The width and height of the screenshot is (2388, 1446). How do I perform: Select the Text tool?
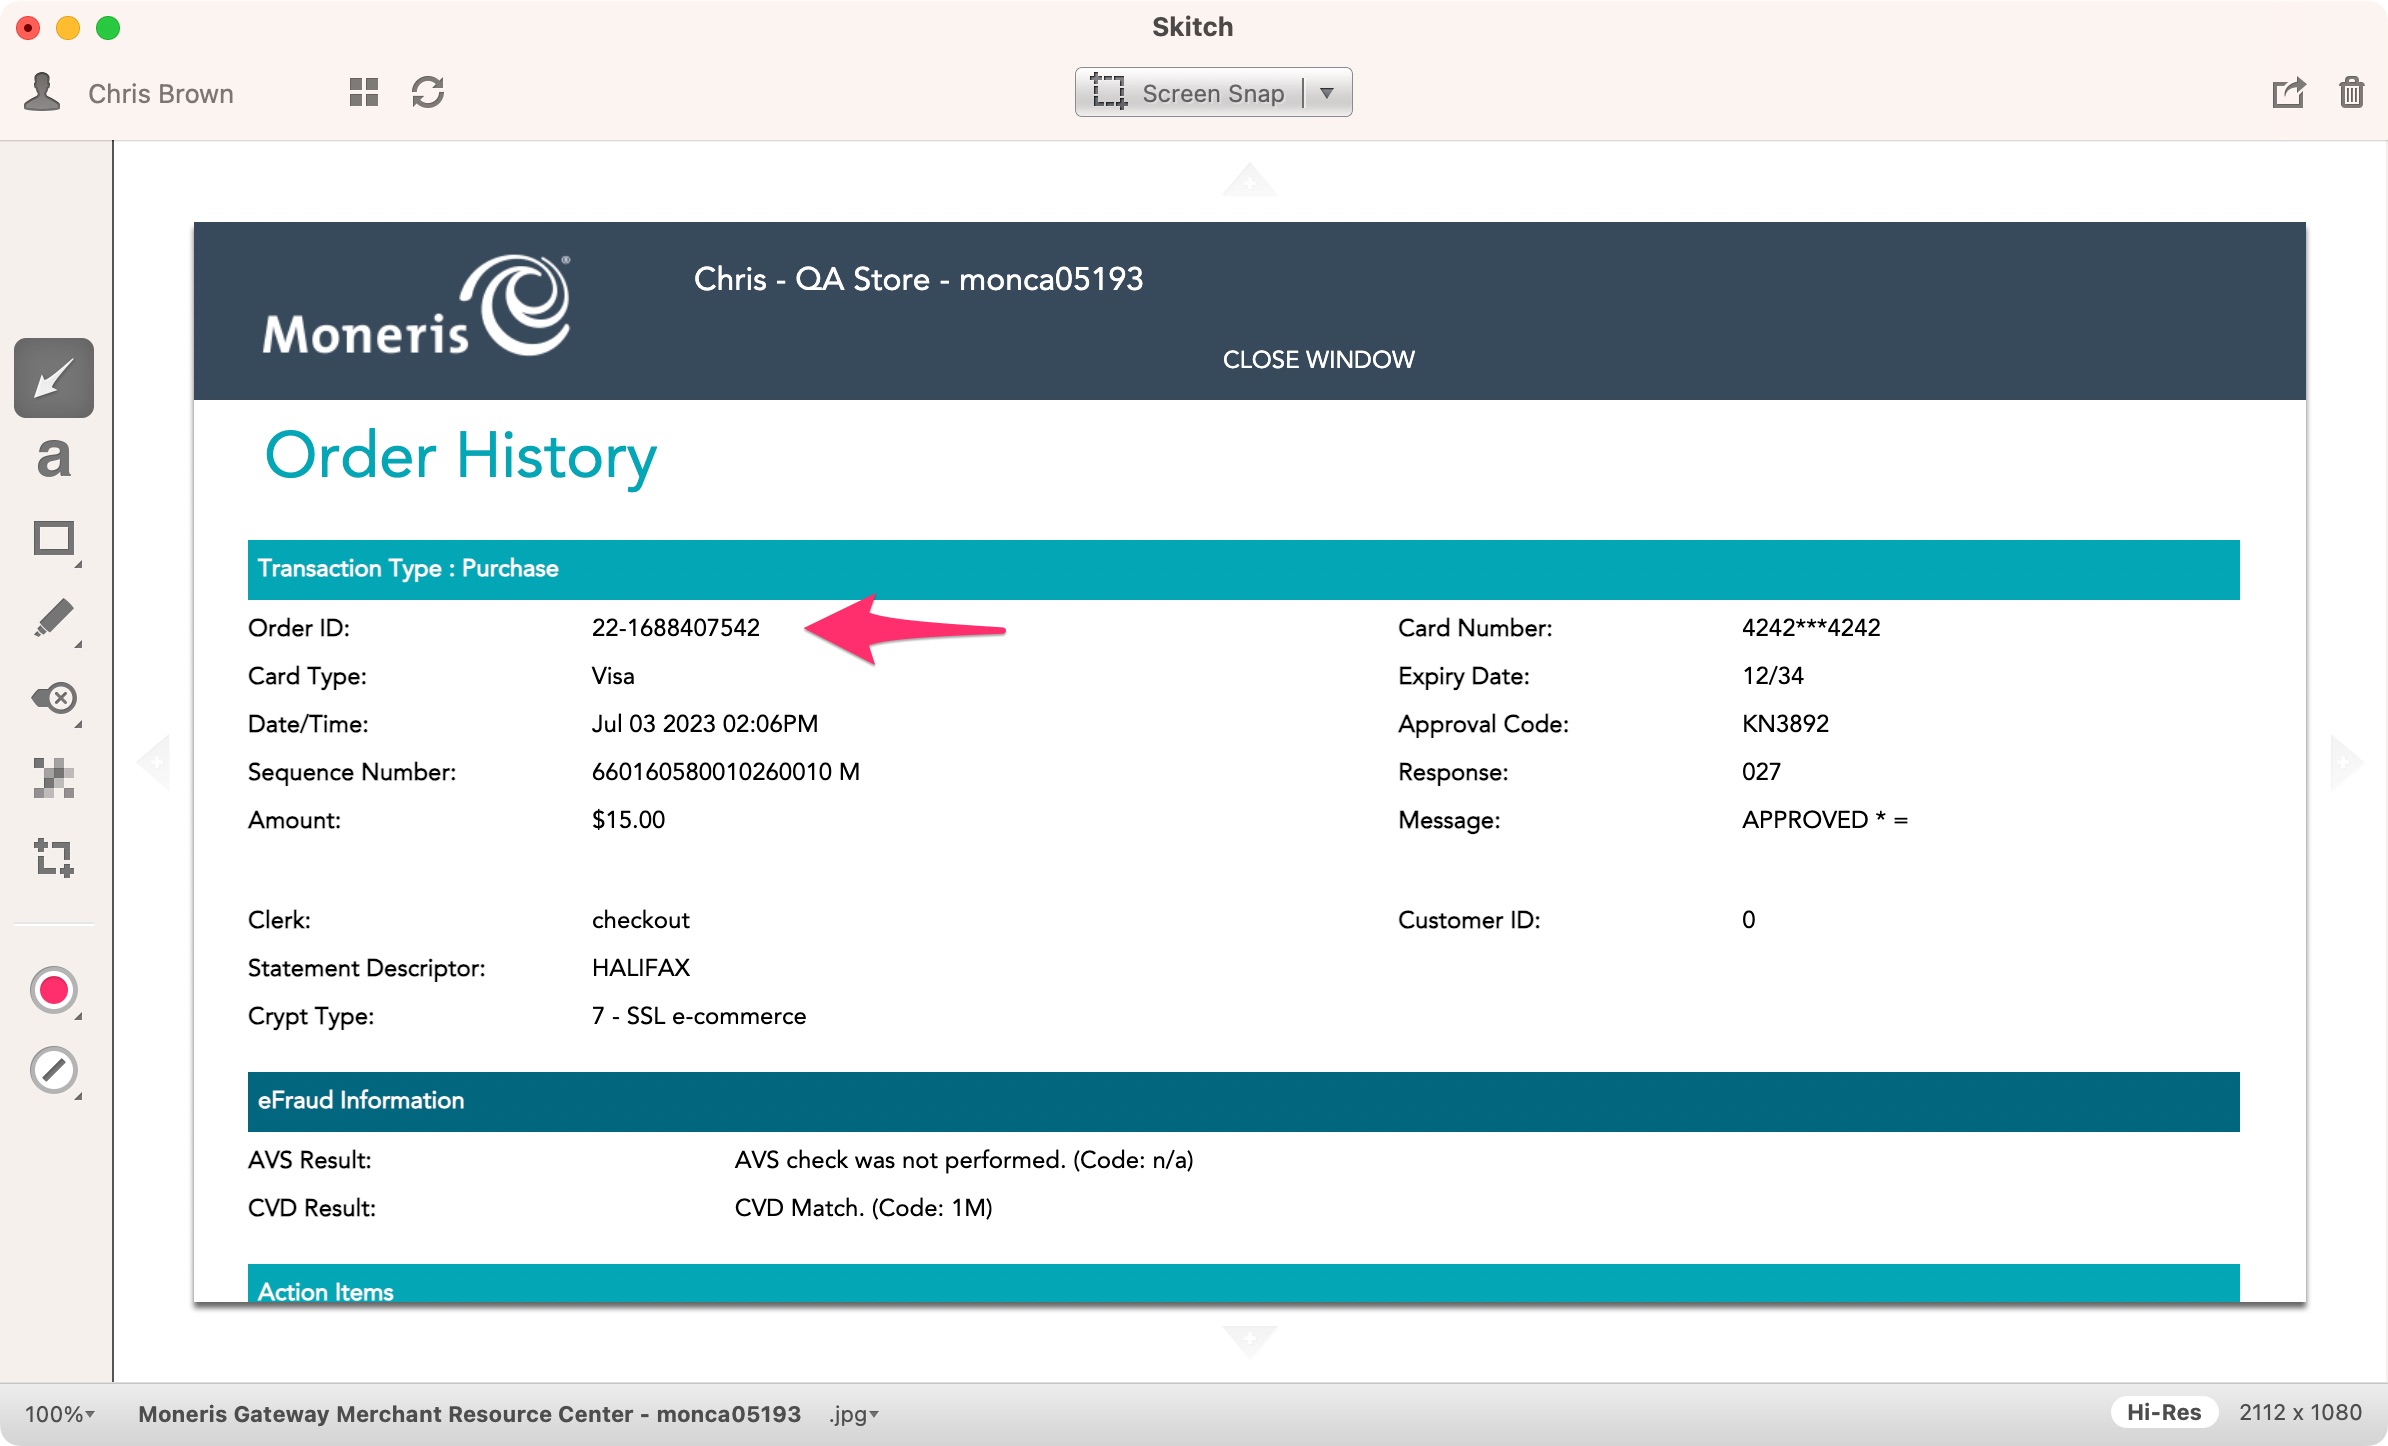pyautogui.click(x=54, y=459)
